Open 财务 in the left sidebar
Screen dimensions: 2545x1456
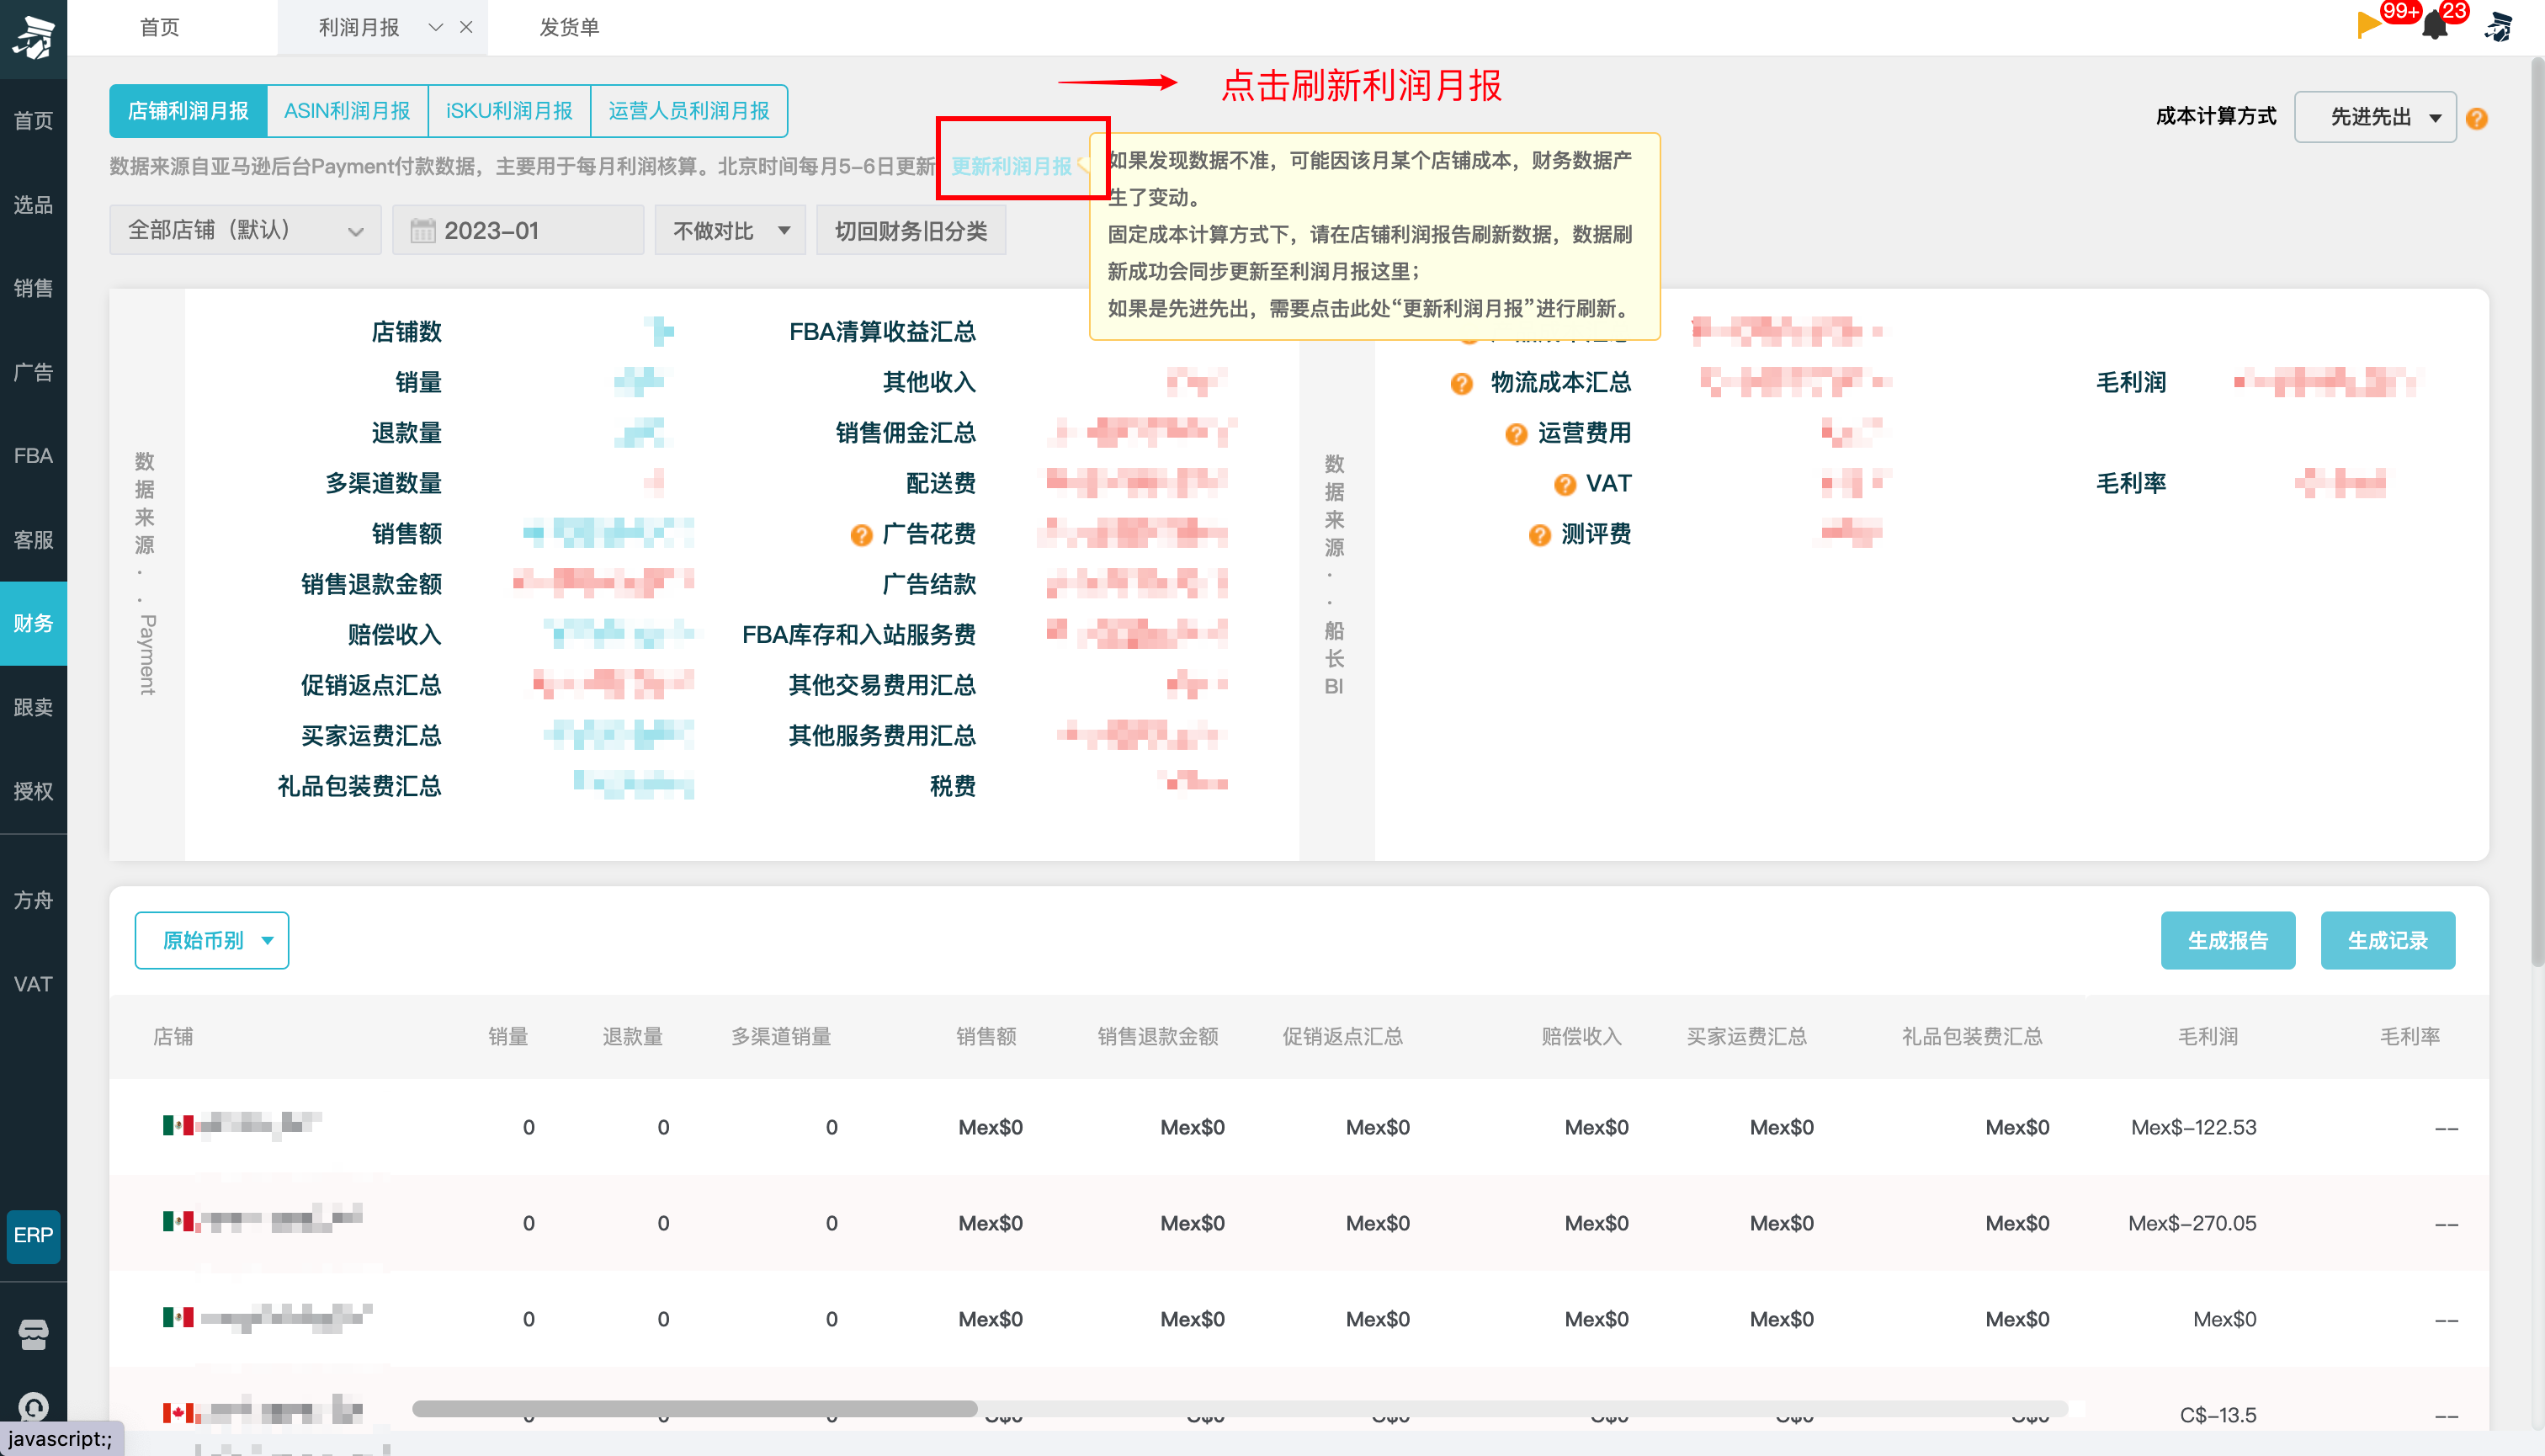click(33, 624)
